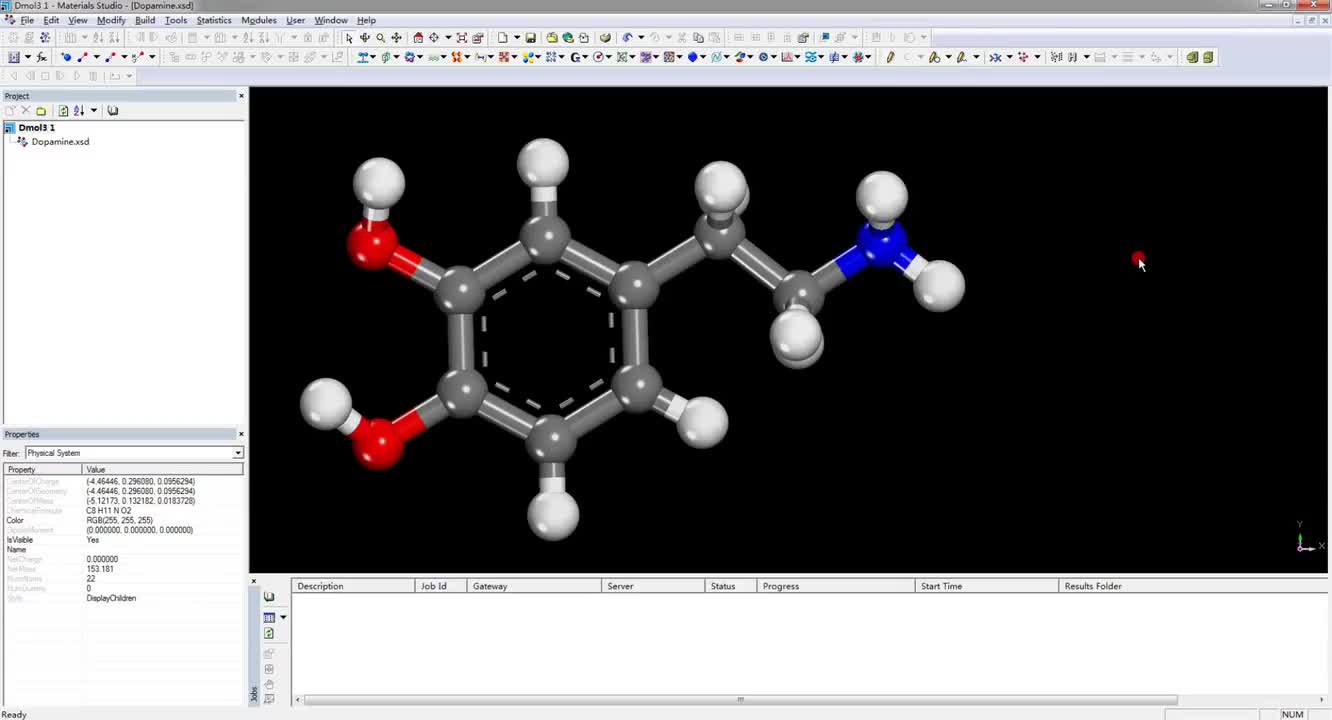
Task: Select the 3D Viewer selection arrow tool
Action: point(349,38)
